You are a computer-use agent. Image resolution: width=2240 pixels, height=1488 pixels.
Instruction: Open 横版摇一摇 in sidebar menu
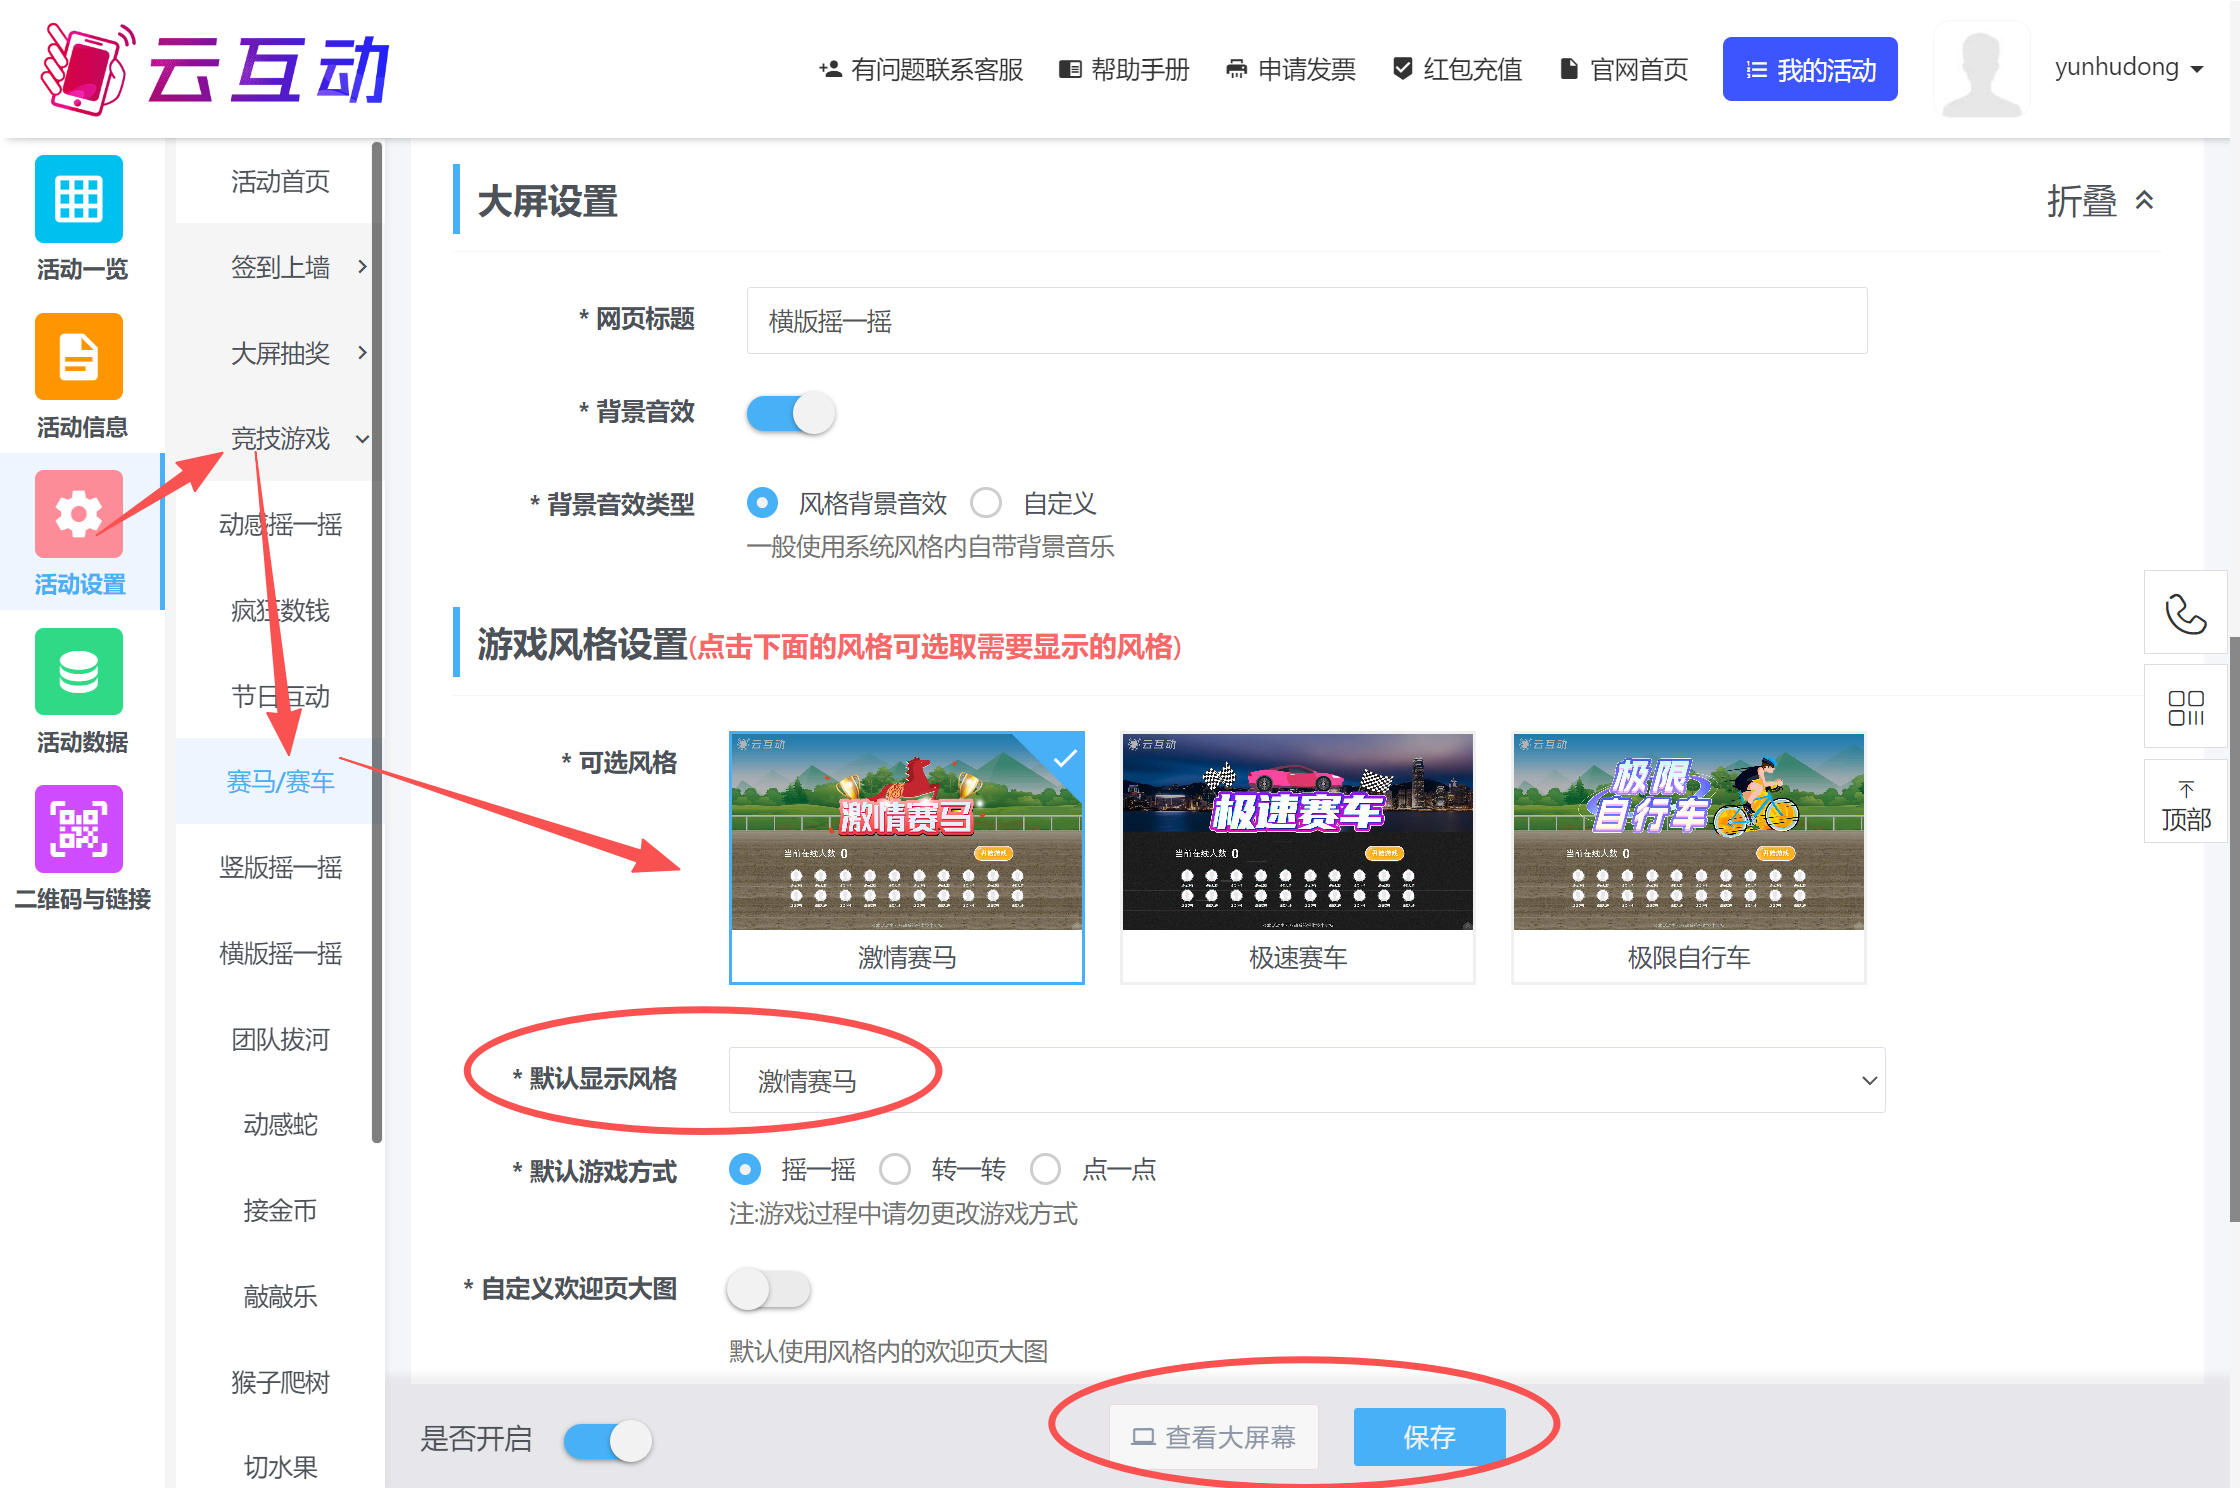click(280, 953)
